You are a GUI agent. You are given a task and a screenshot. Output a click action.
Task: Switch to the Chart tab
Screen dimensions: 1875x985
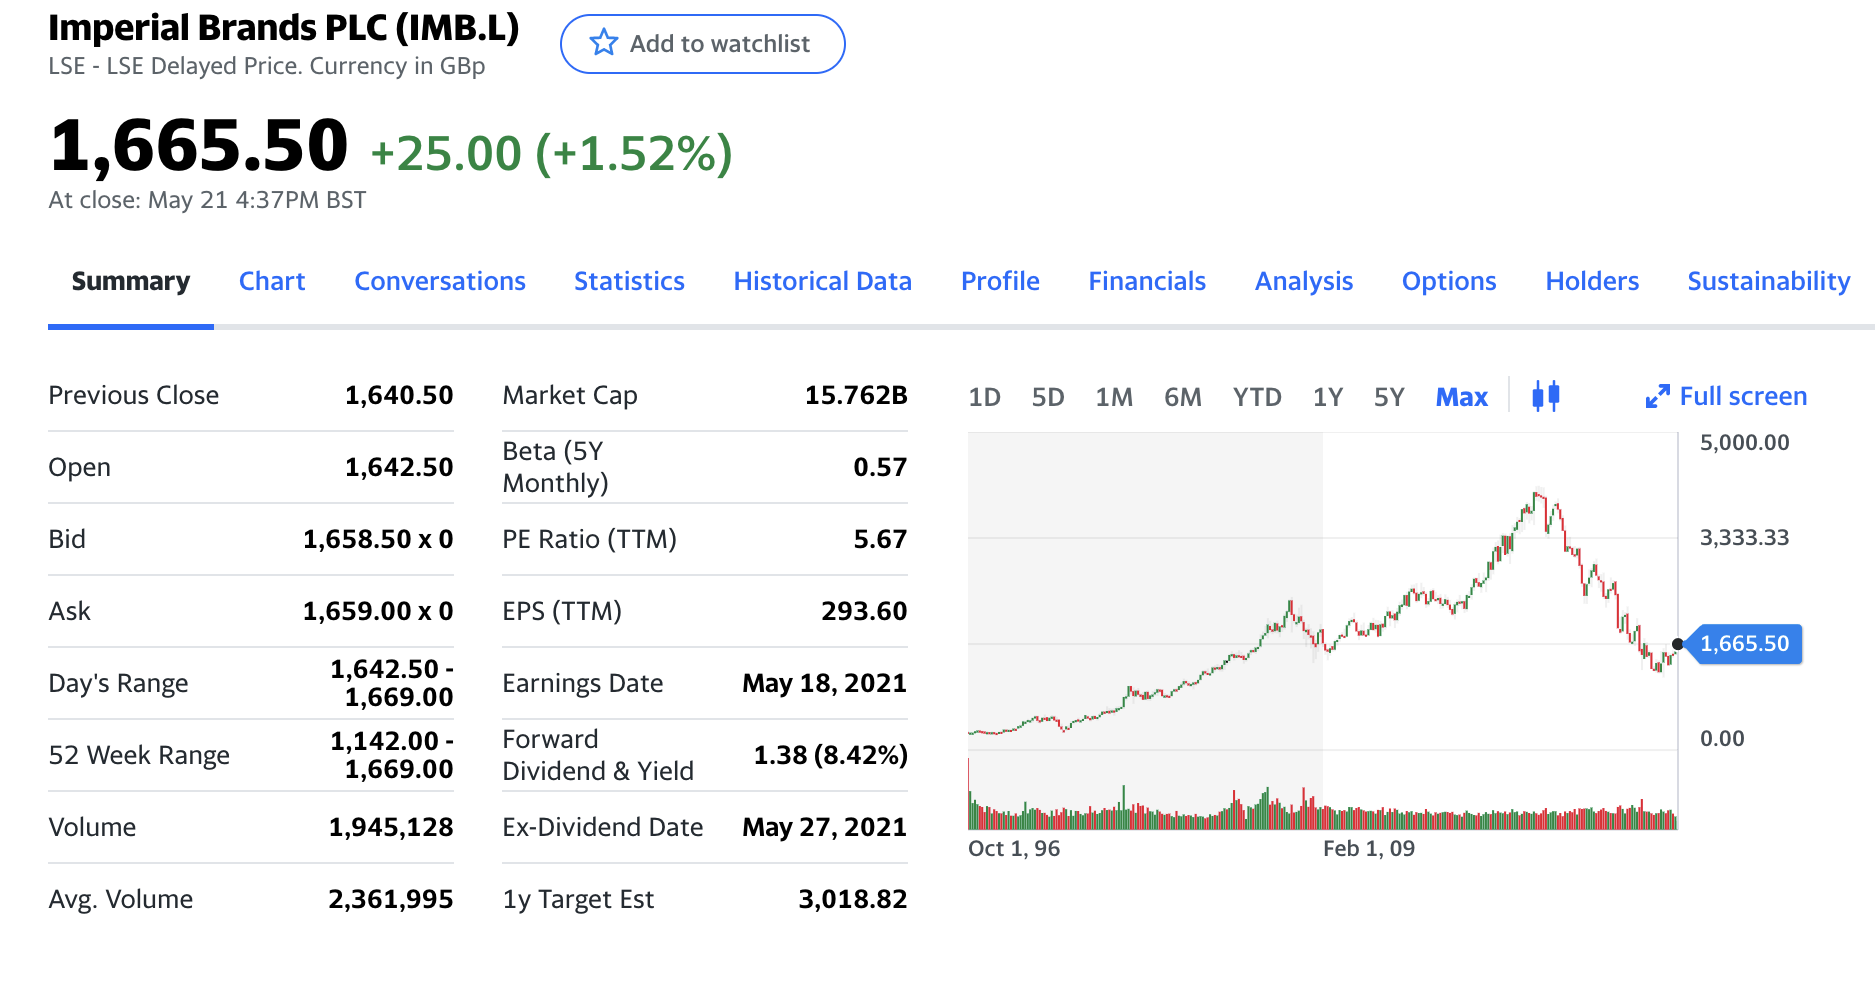272,282
